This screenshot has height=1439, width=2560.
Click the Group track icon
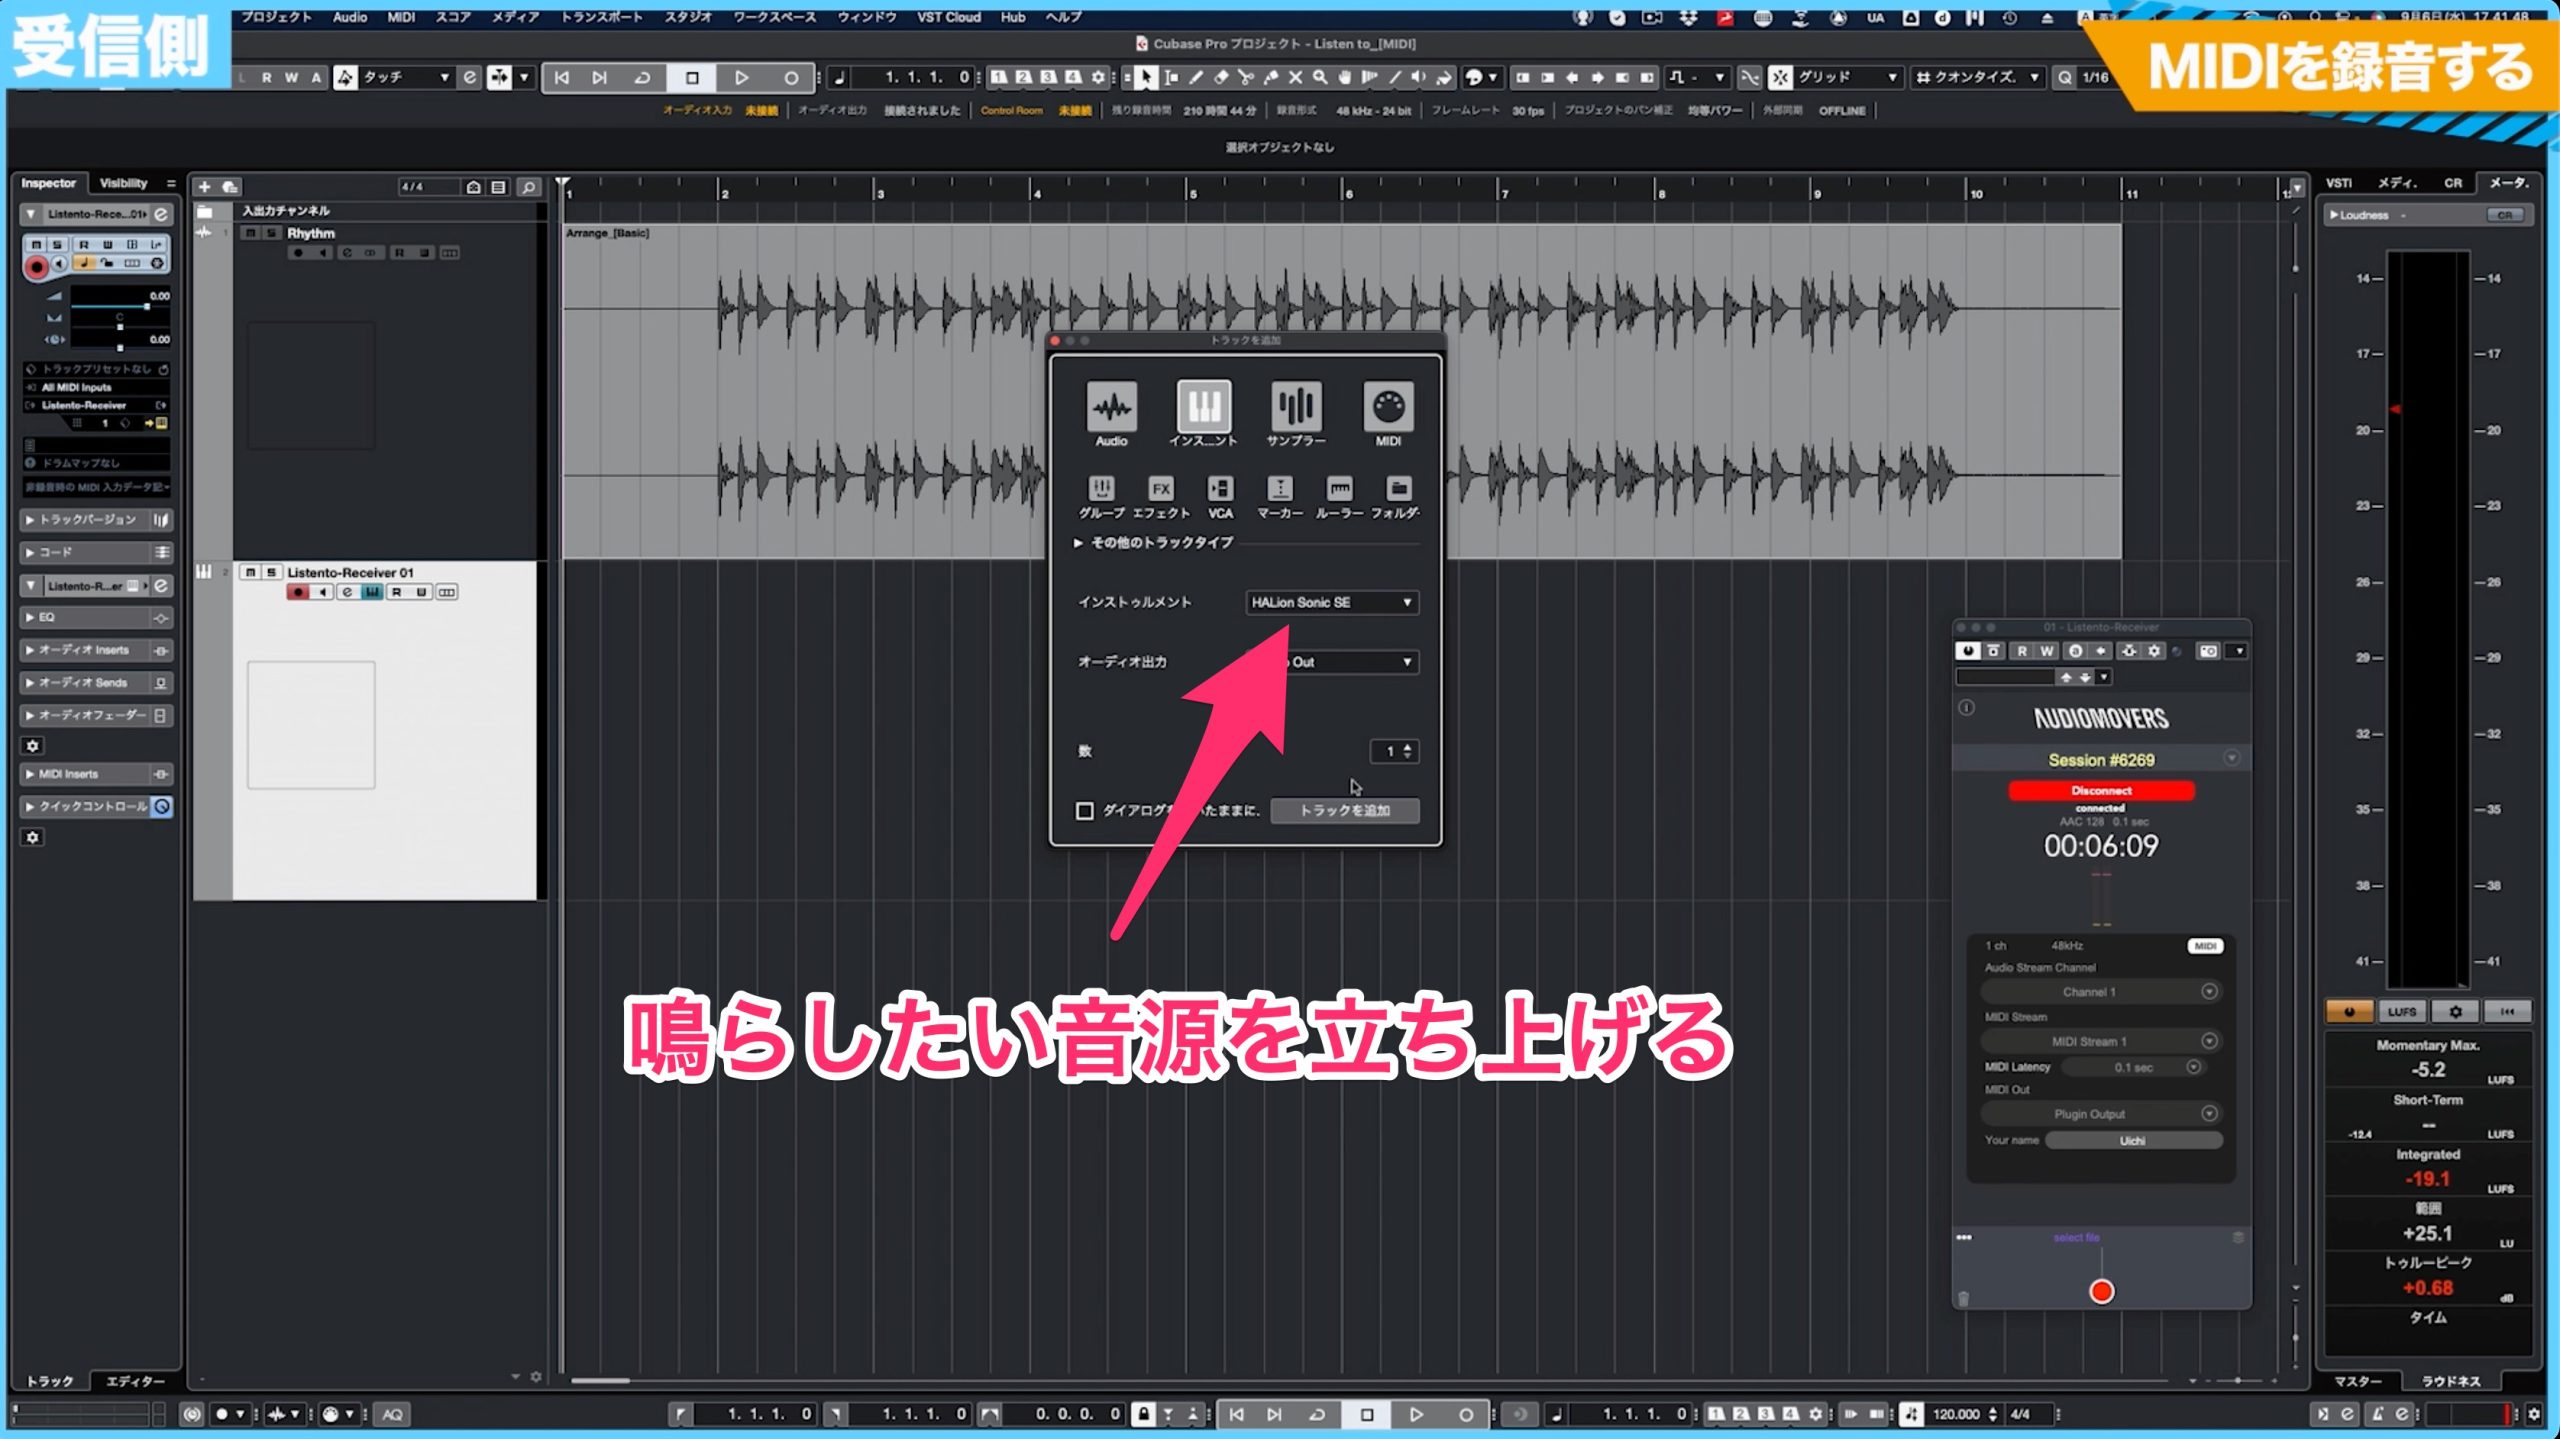click(x=1101, y=488)
